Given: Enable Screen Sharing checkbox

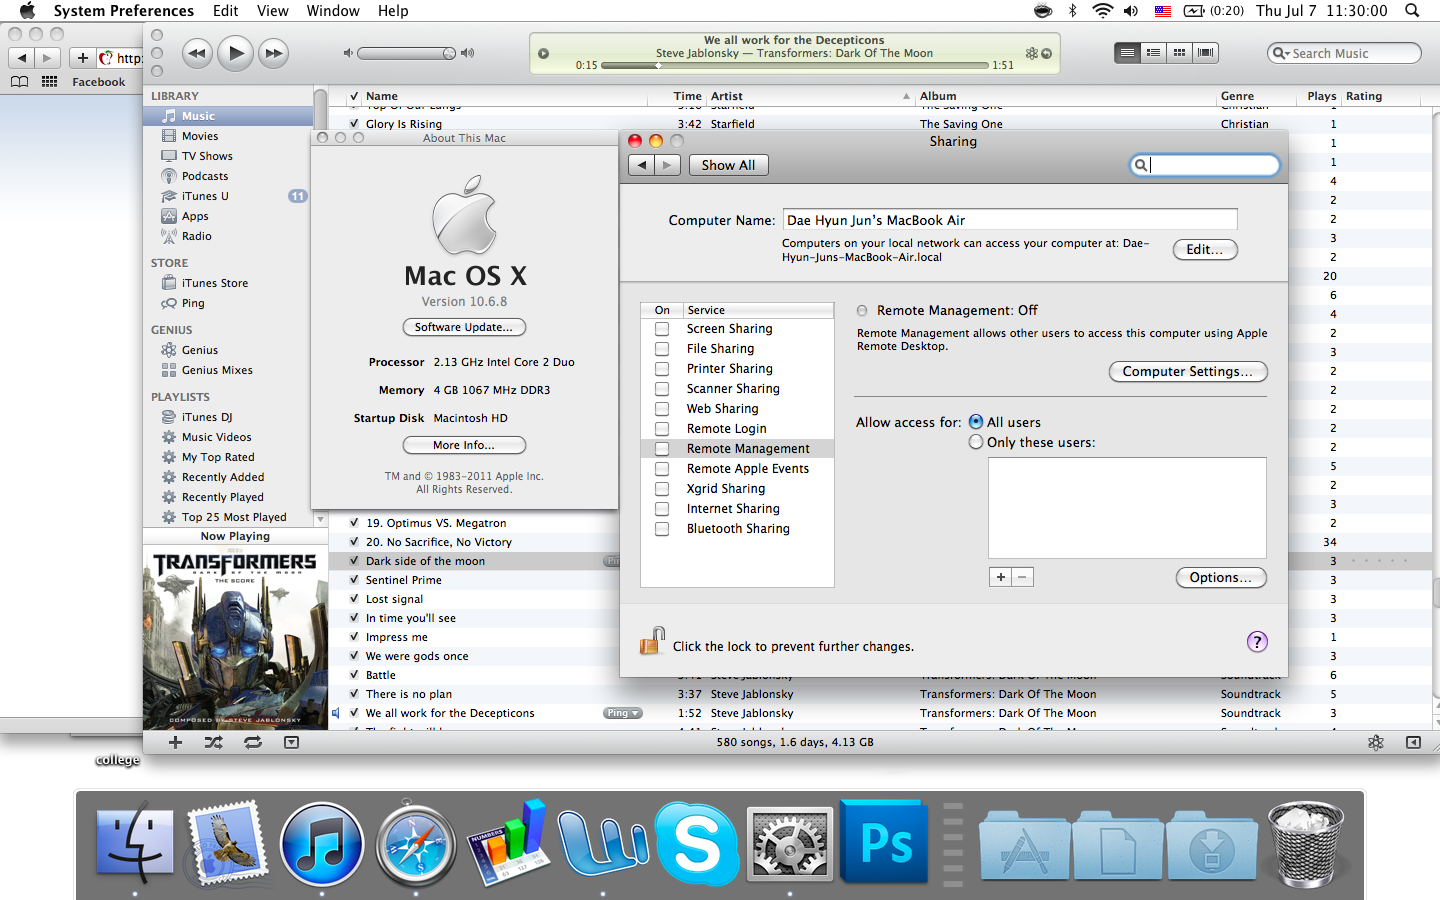Looking at the screenshot, I should [662, 329].
